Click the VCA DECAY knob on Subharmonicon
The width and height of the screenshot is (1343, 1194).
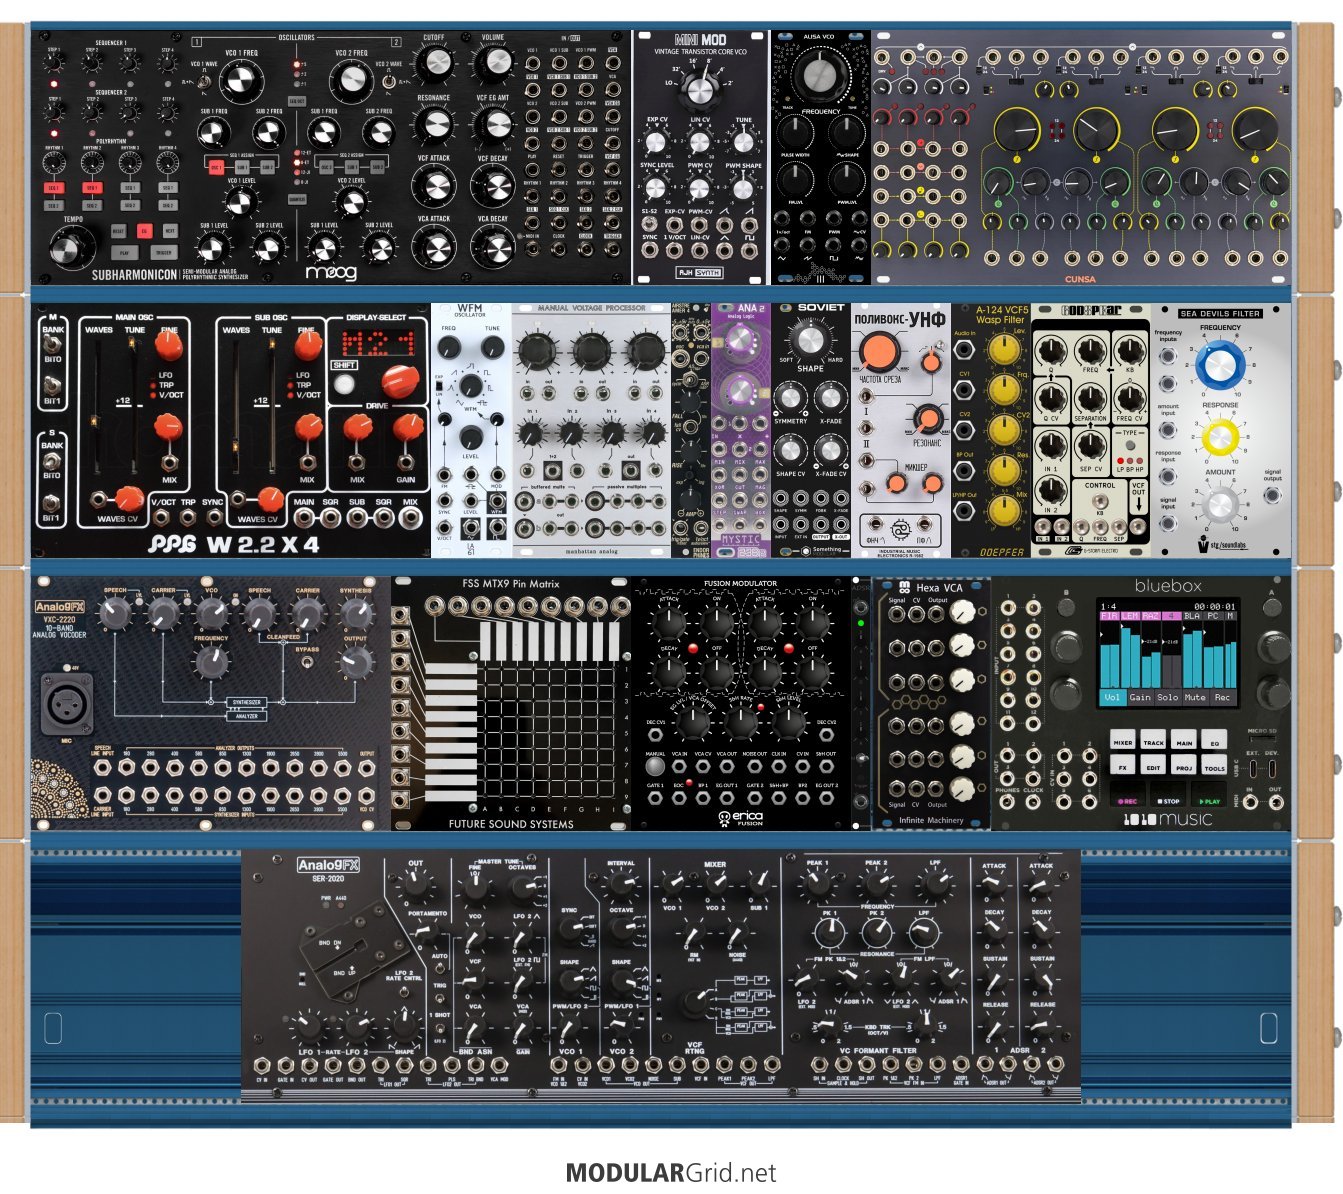coord(493,245)
